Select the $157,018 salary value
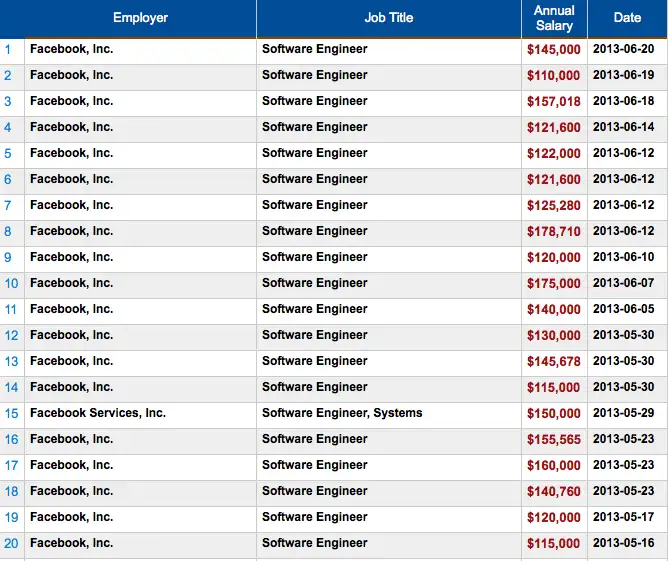The width and height of the screenshot is (668, 561). click(x=553, y=101)
